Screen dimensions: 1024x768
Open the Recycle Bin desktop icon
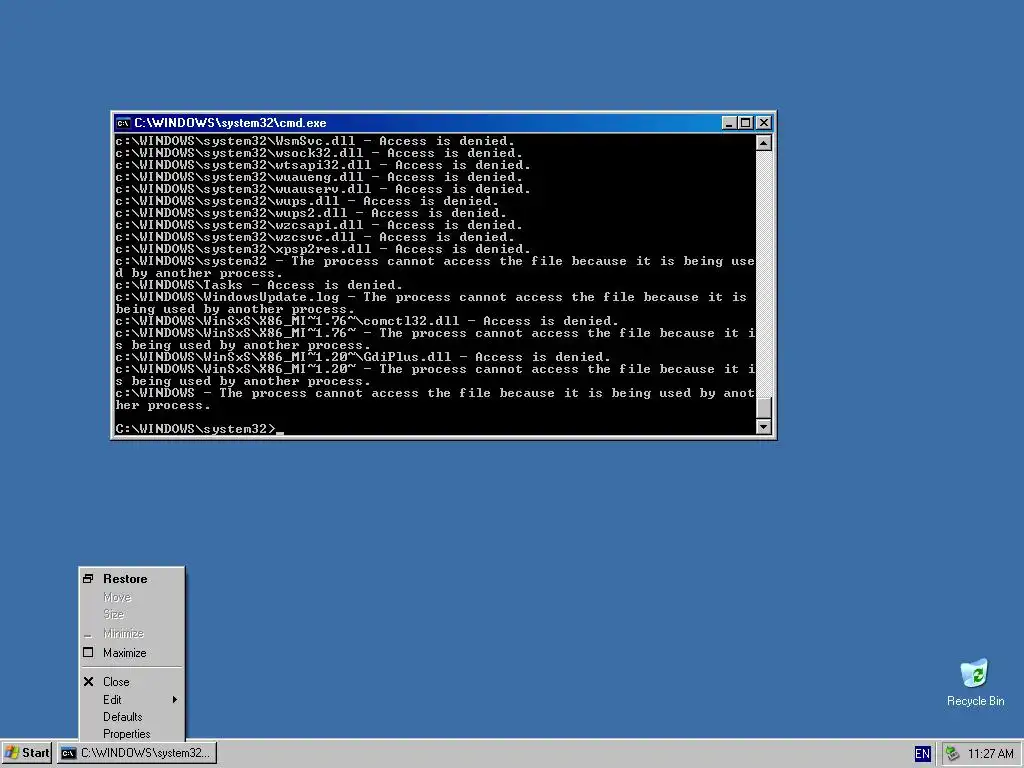pyautogui.click(x=975, y=683)
